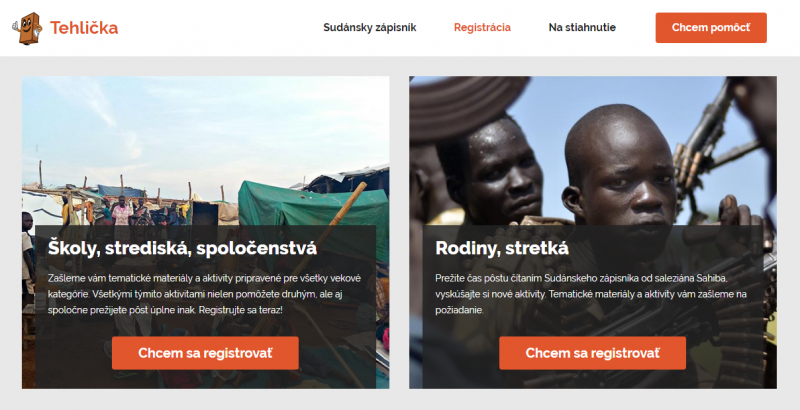800x410 pixels.
Task: Click the Tehlička brick mascot logo icon
Action: [x=27, y=28]
